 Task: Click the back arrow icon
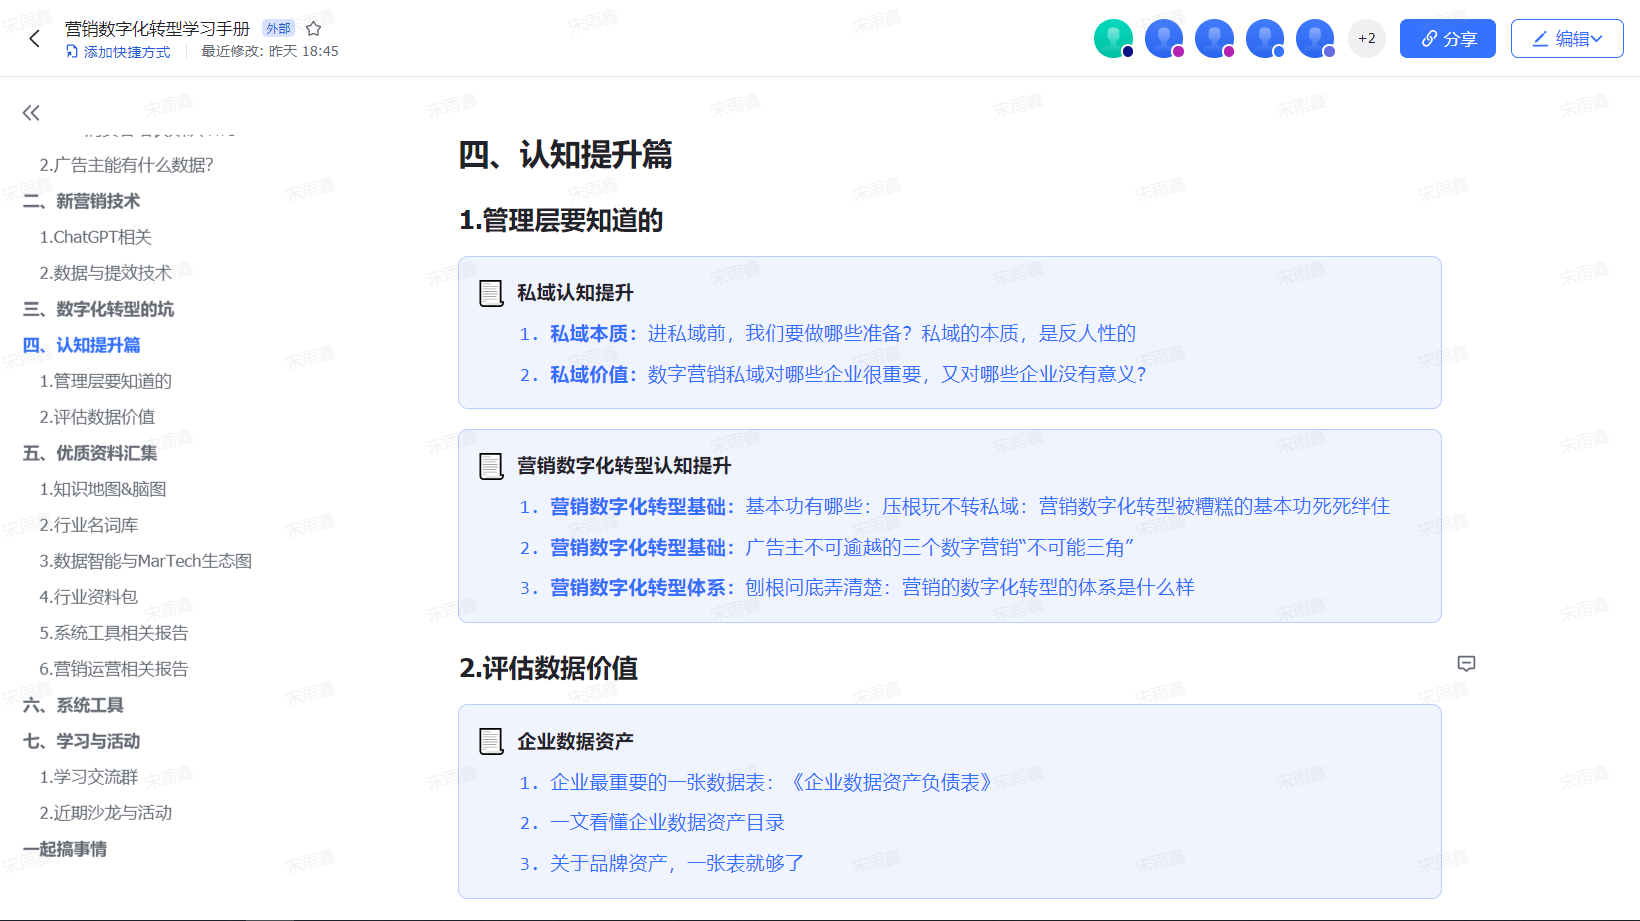tap(35, 39)
